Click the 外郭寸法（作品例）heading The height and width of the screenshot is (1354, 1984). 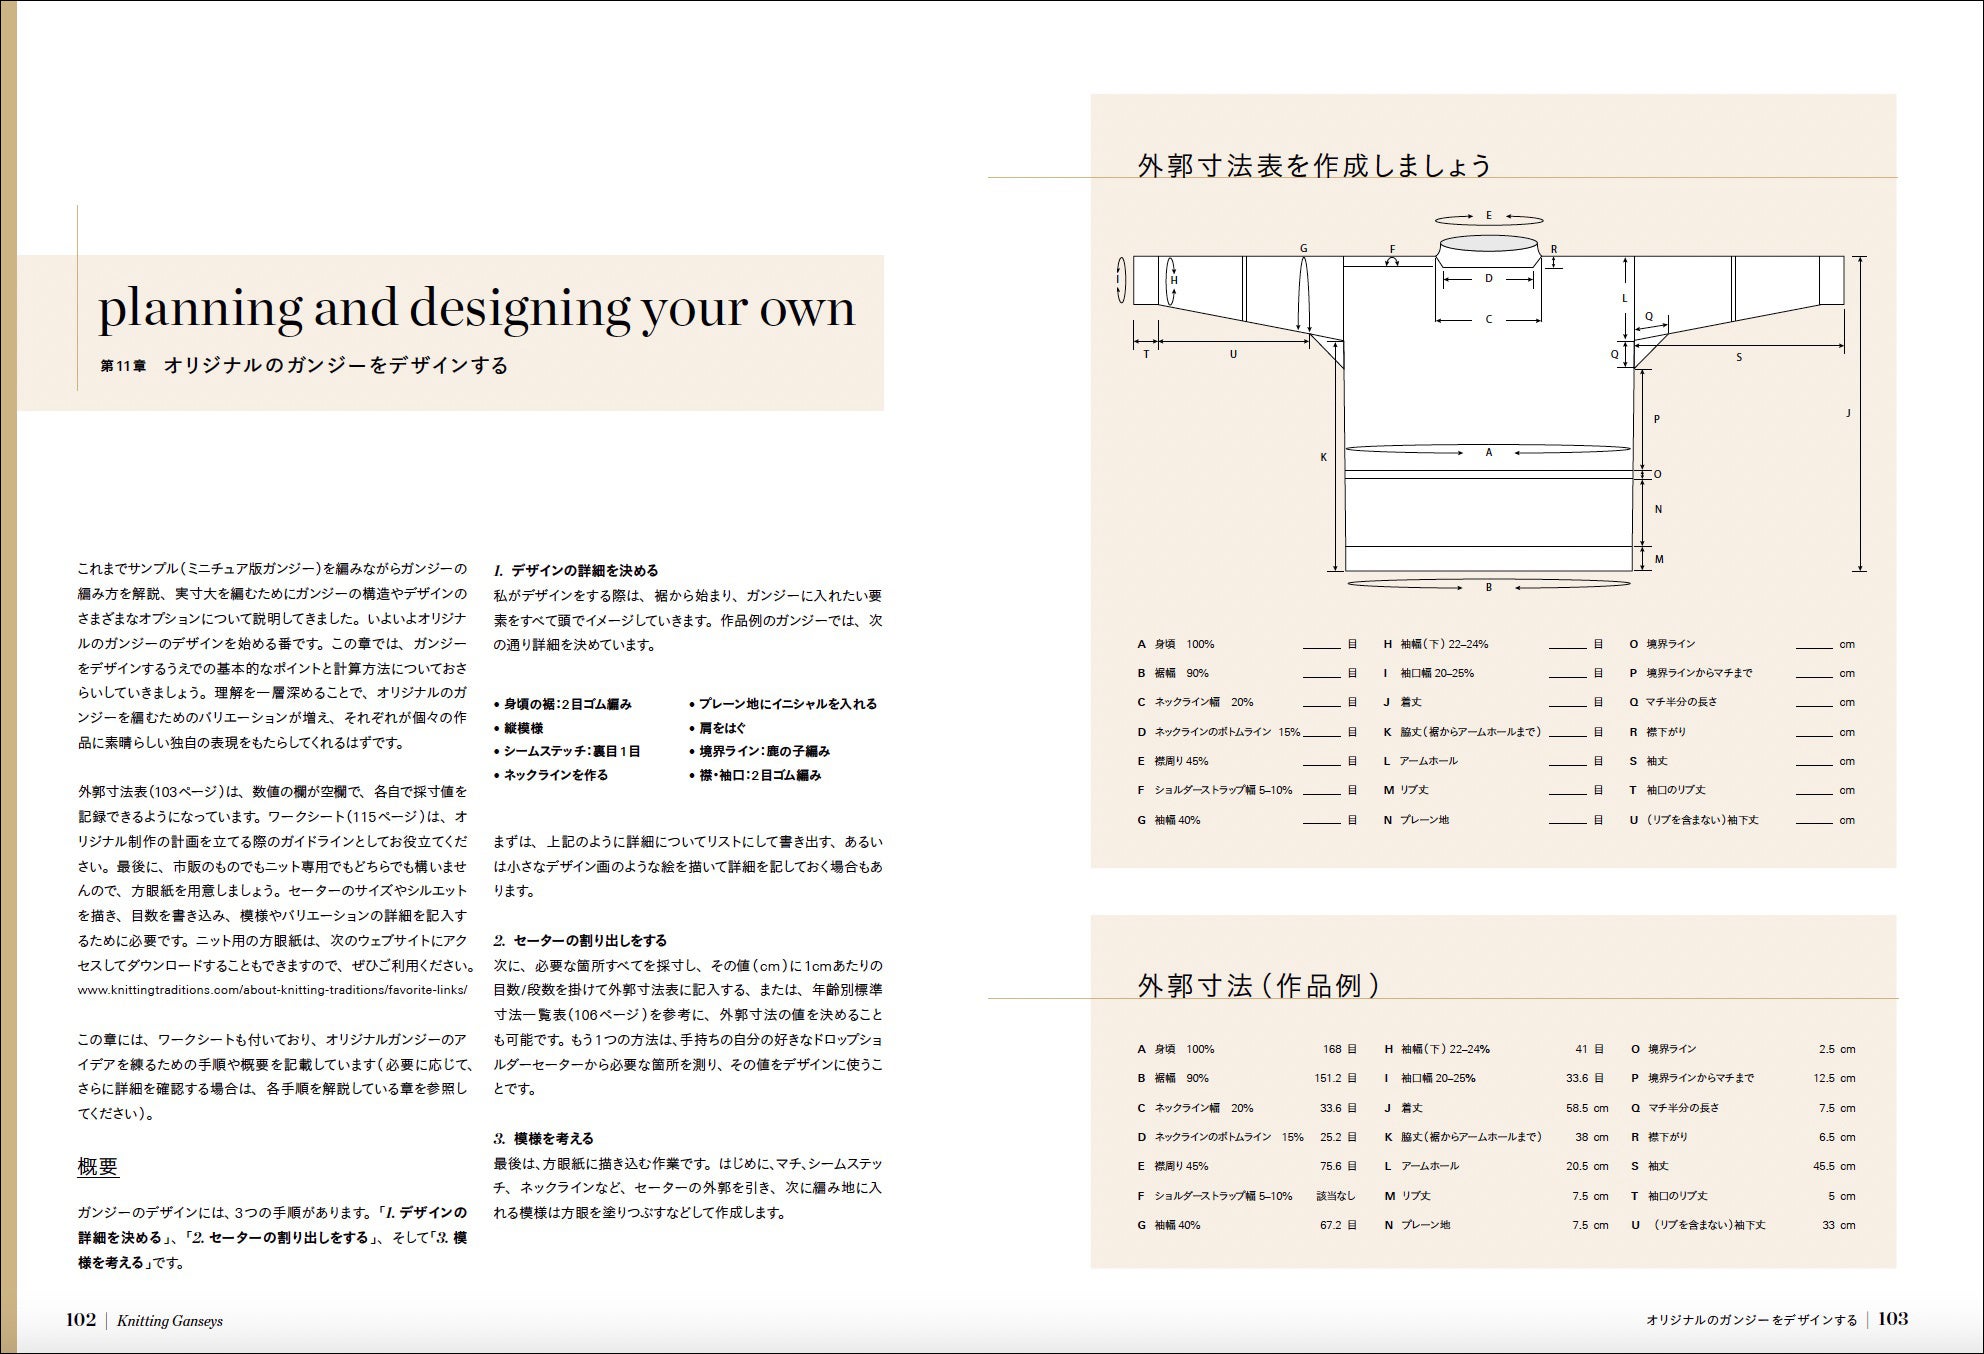point(1259,986)
